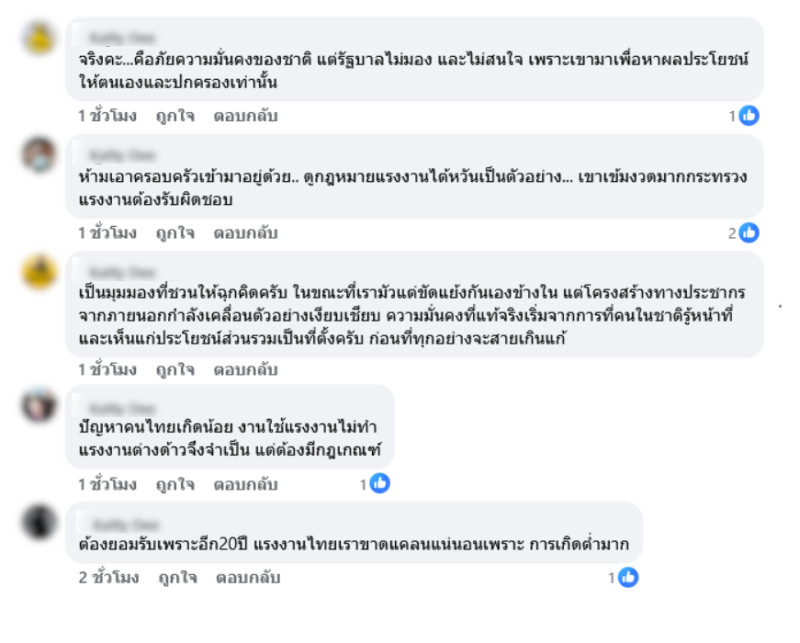Click like reaction icon on the last comment
800x643 pixels.
point(627,577)
